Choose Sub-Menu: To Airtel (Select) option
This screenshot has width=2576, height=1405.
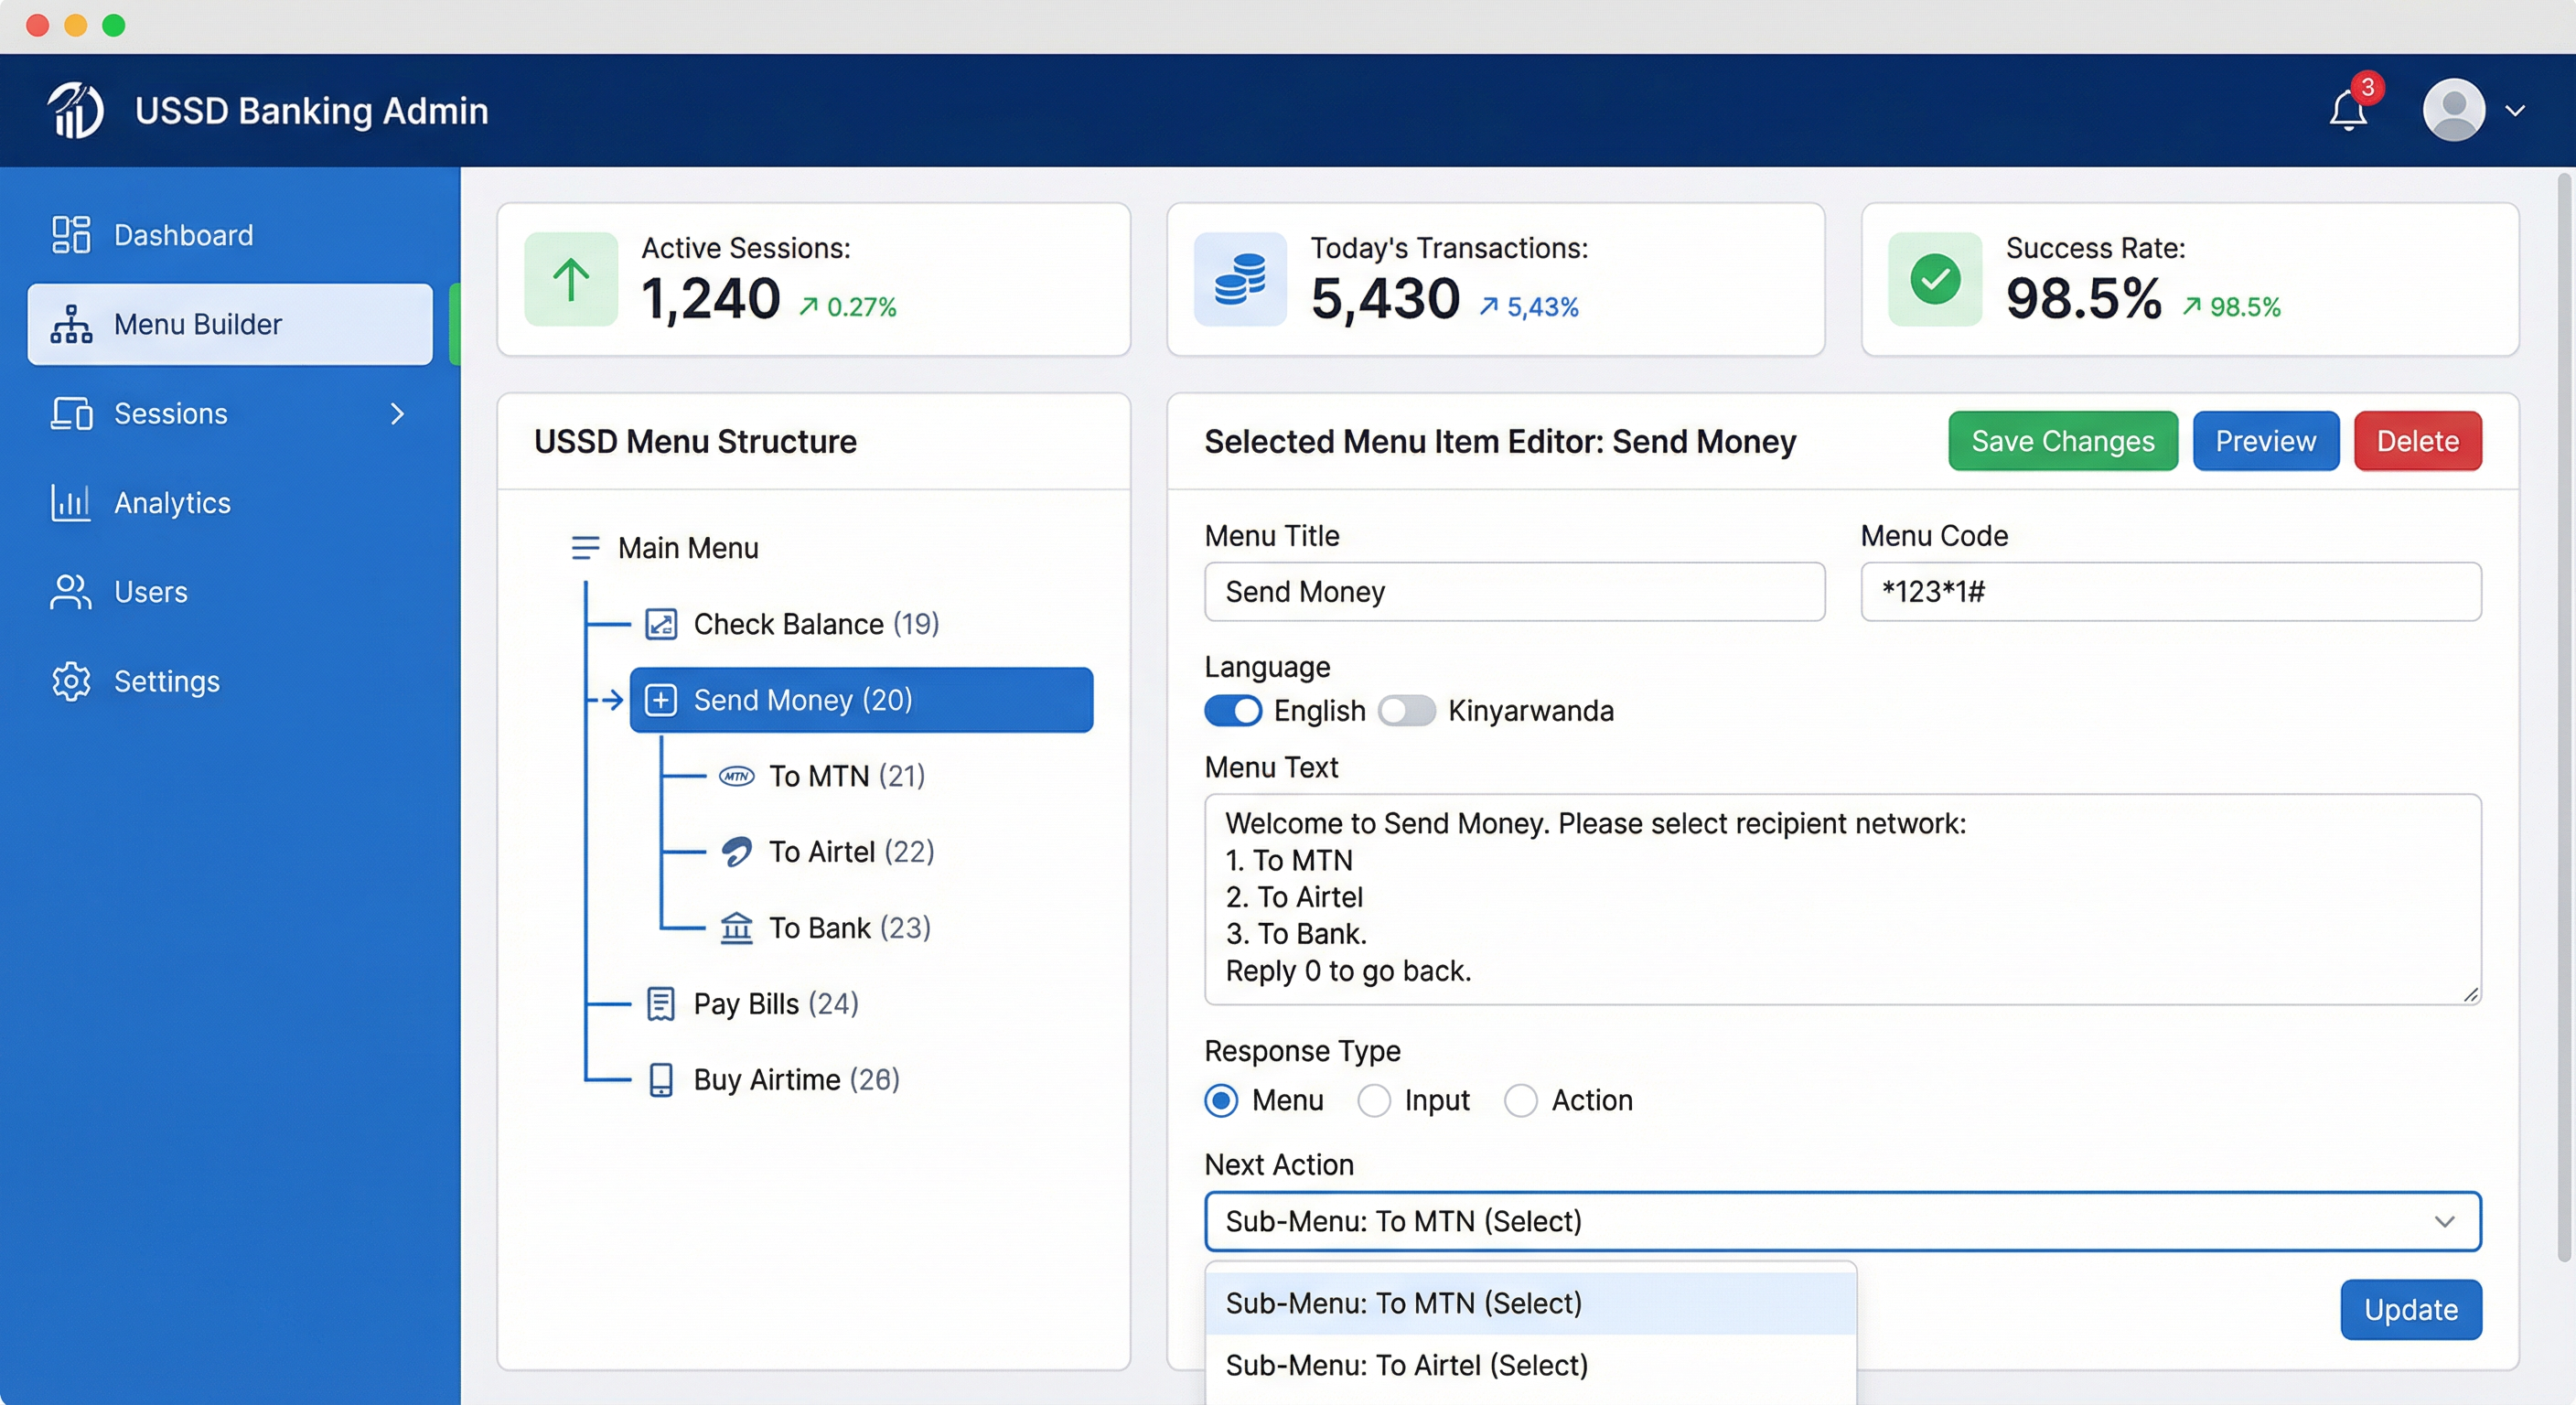1406,1365
